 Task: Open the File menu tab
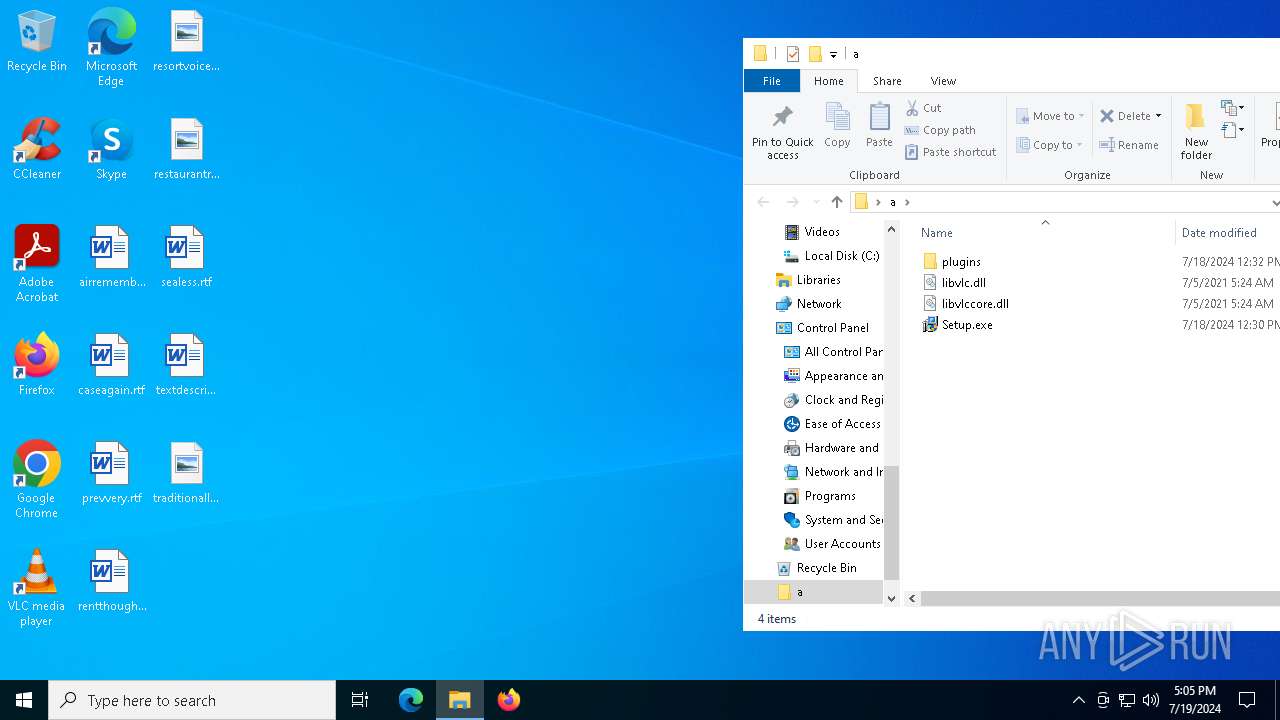click(x=771, y=81)
